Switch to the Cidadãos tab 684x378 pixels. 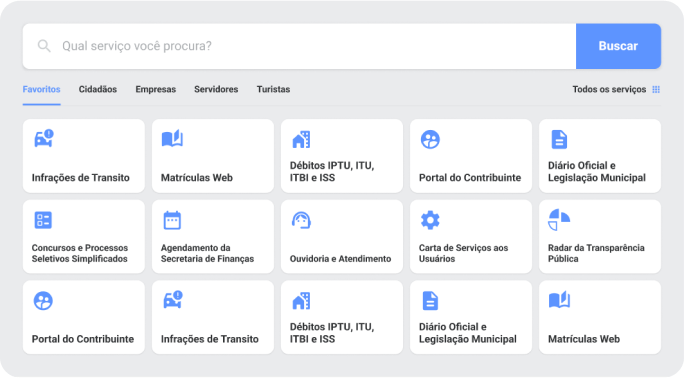(x=98, y=89)
